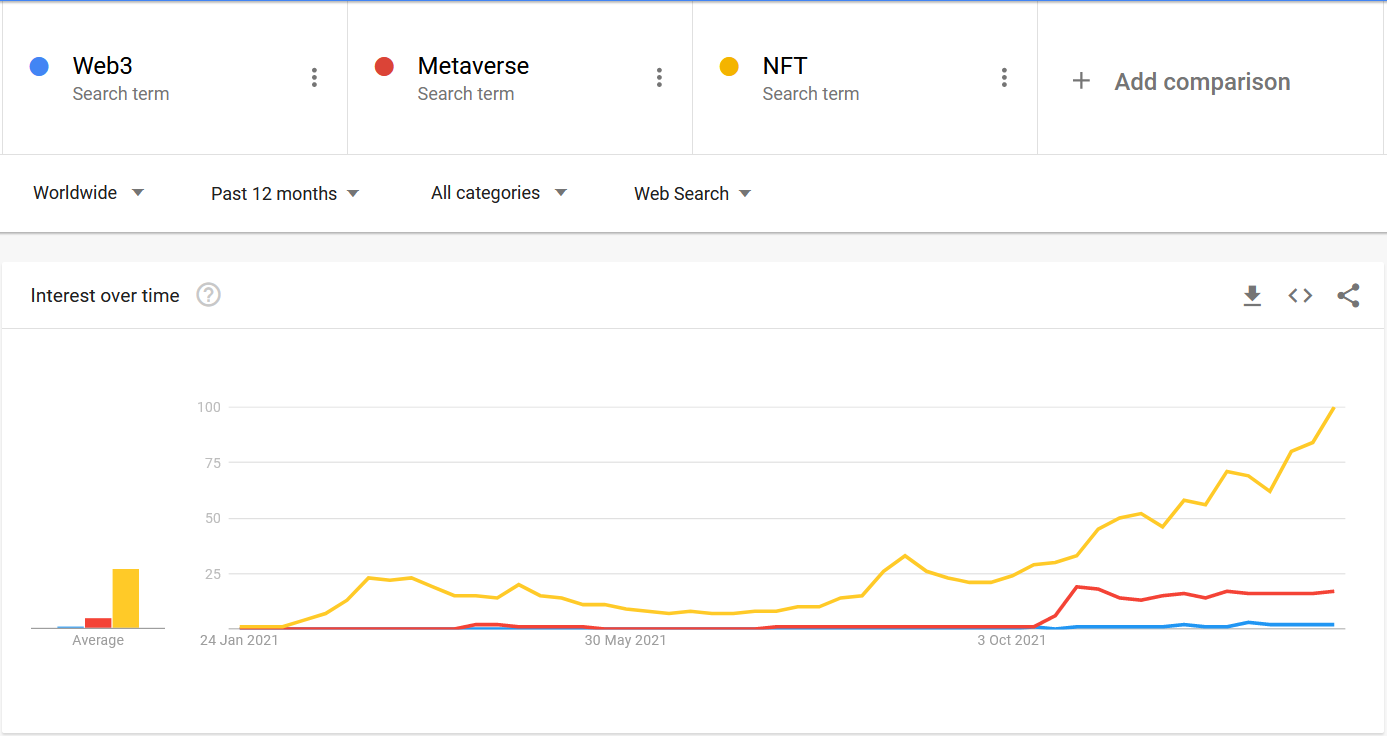Click the NFT line peak at 100
Viewport: 1387px width, 736px height.
[1333, 408]
